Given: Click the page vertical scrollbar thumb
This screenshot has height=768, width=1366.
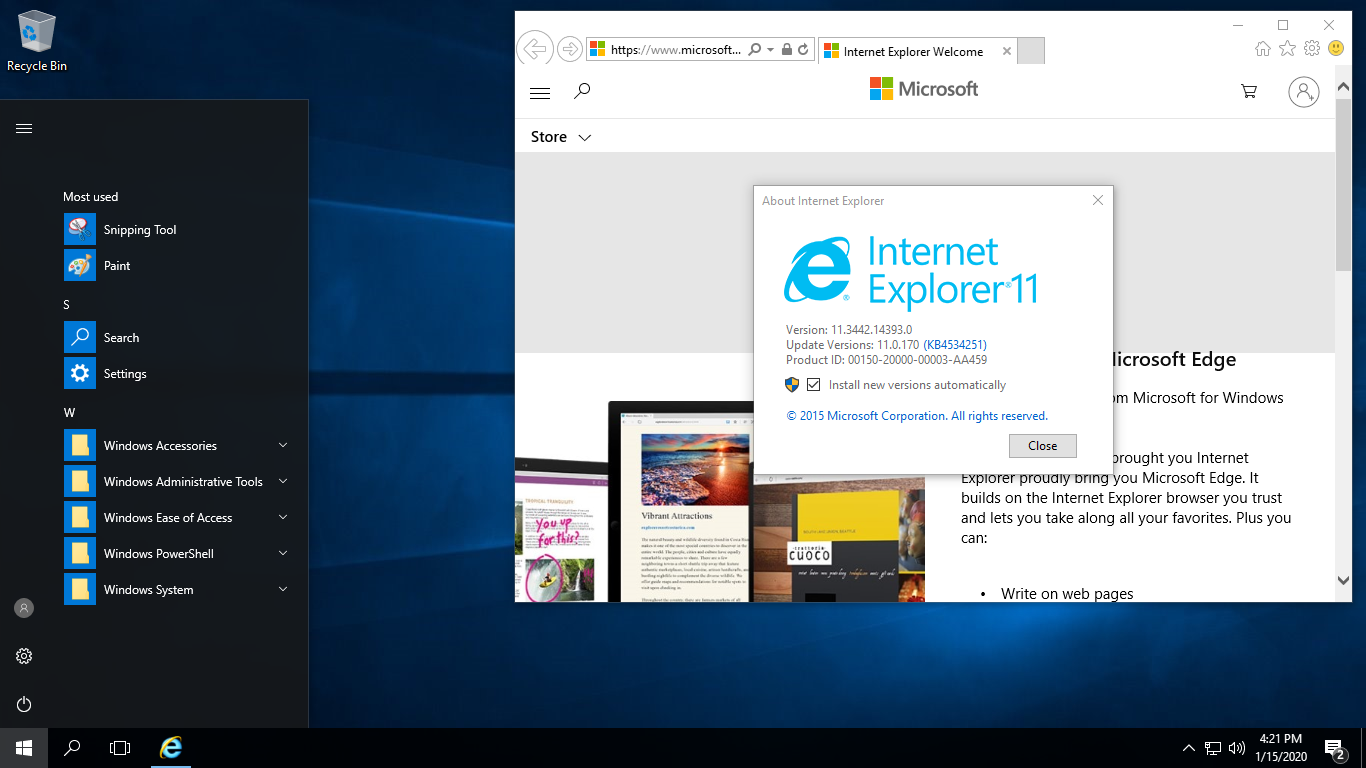Looking at the screenshot, I should (x=1343, y=187).
